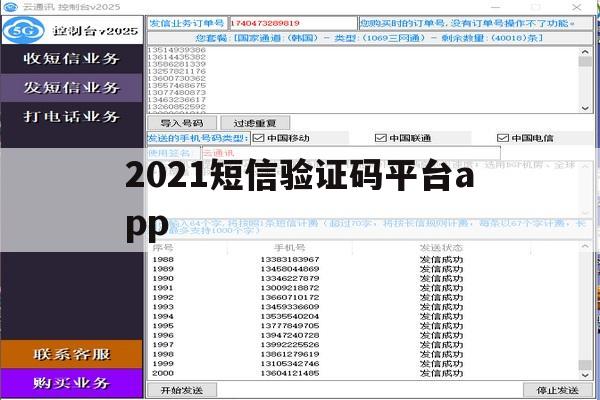The height and width of the screenshot is (400, 600).
Task: Open the 收短信业务 section
Action: (72, 59)
